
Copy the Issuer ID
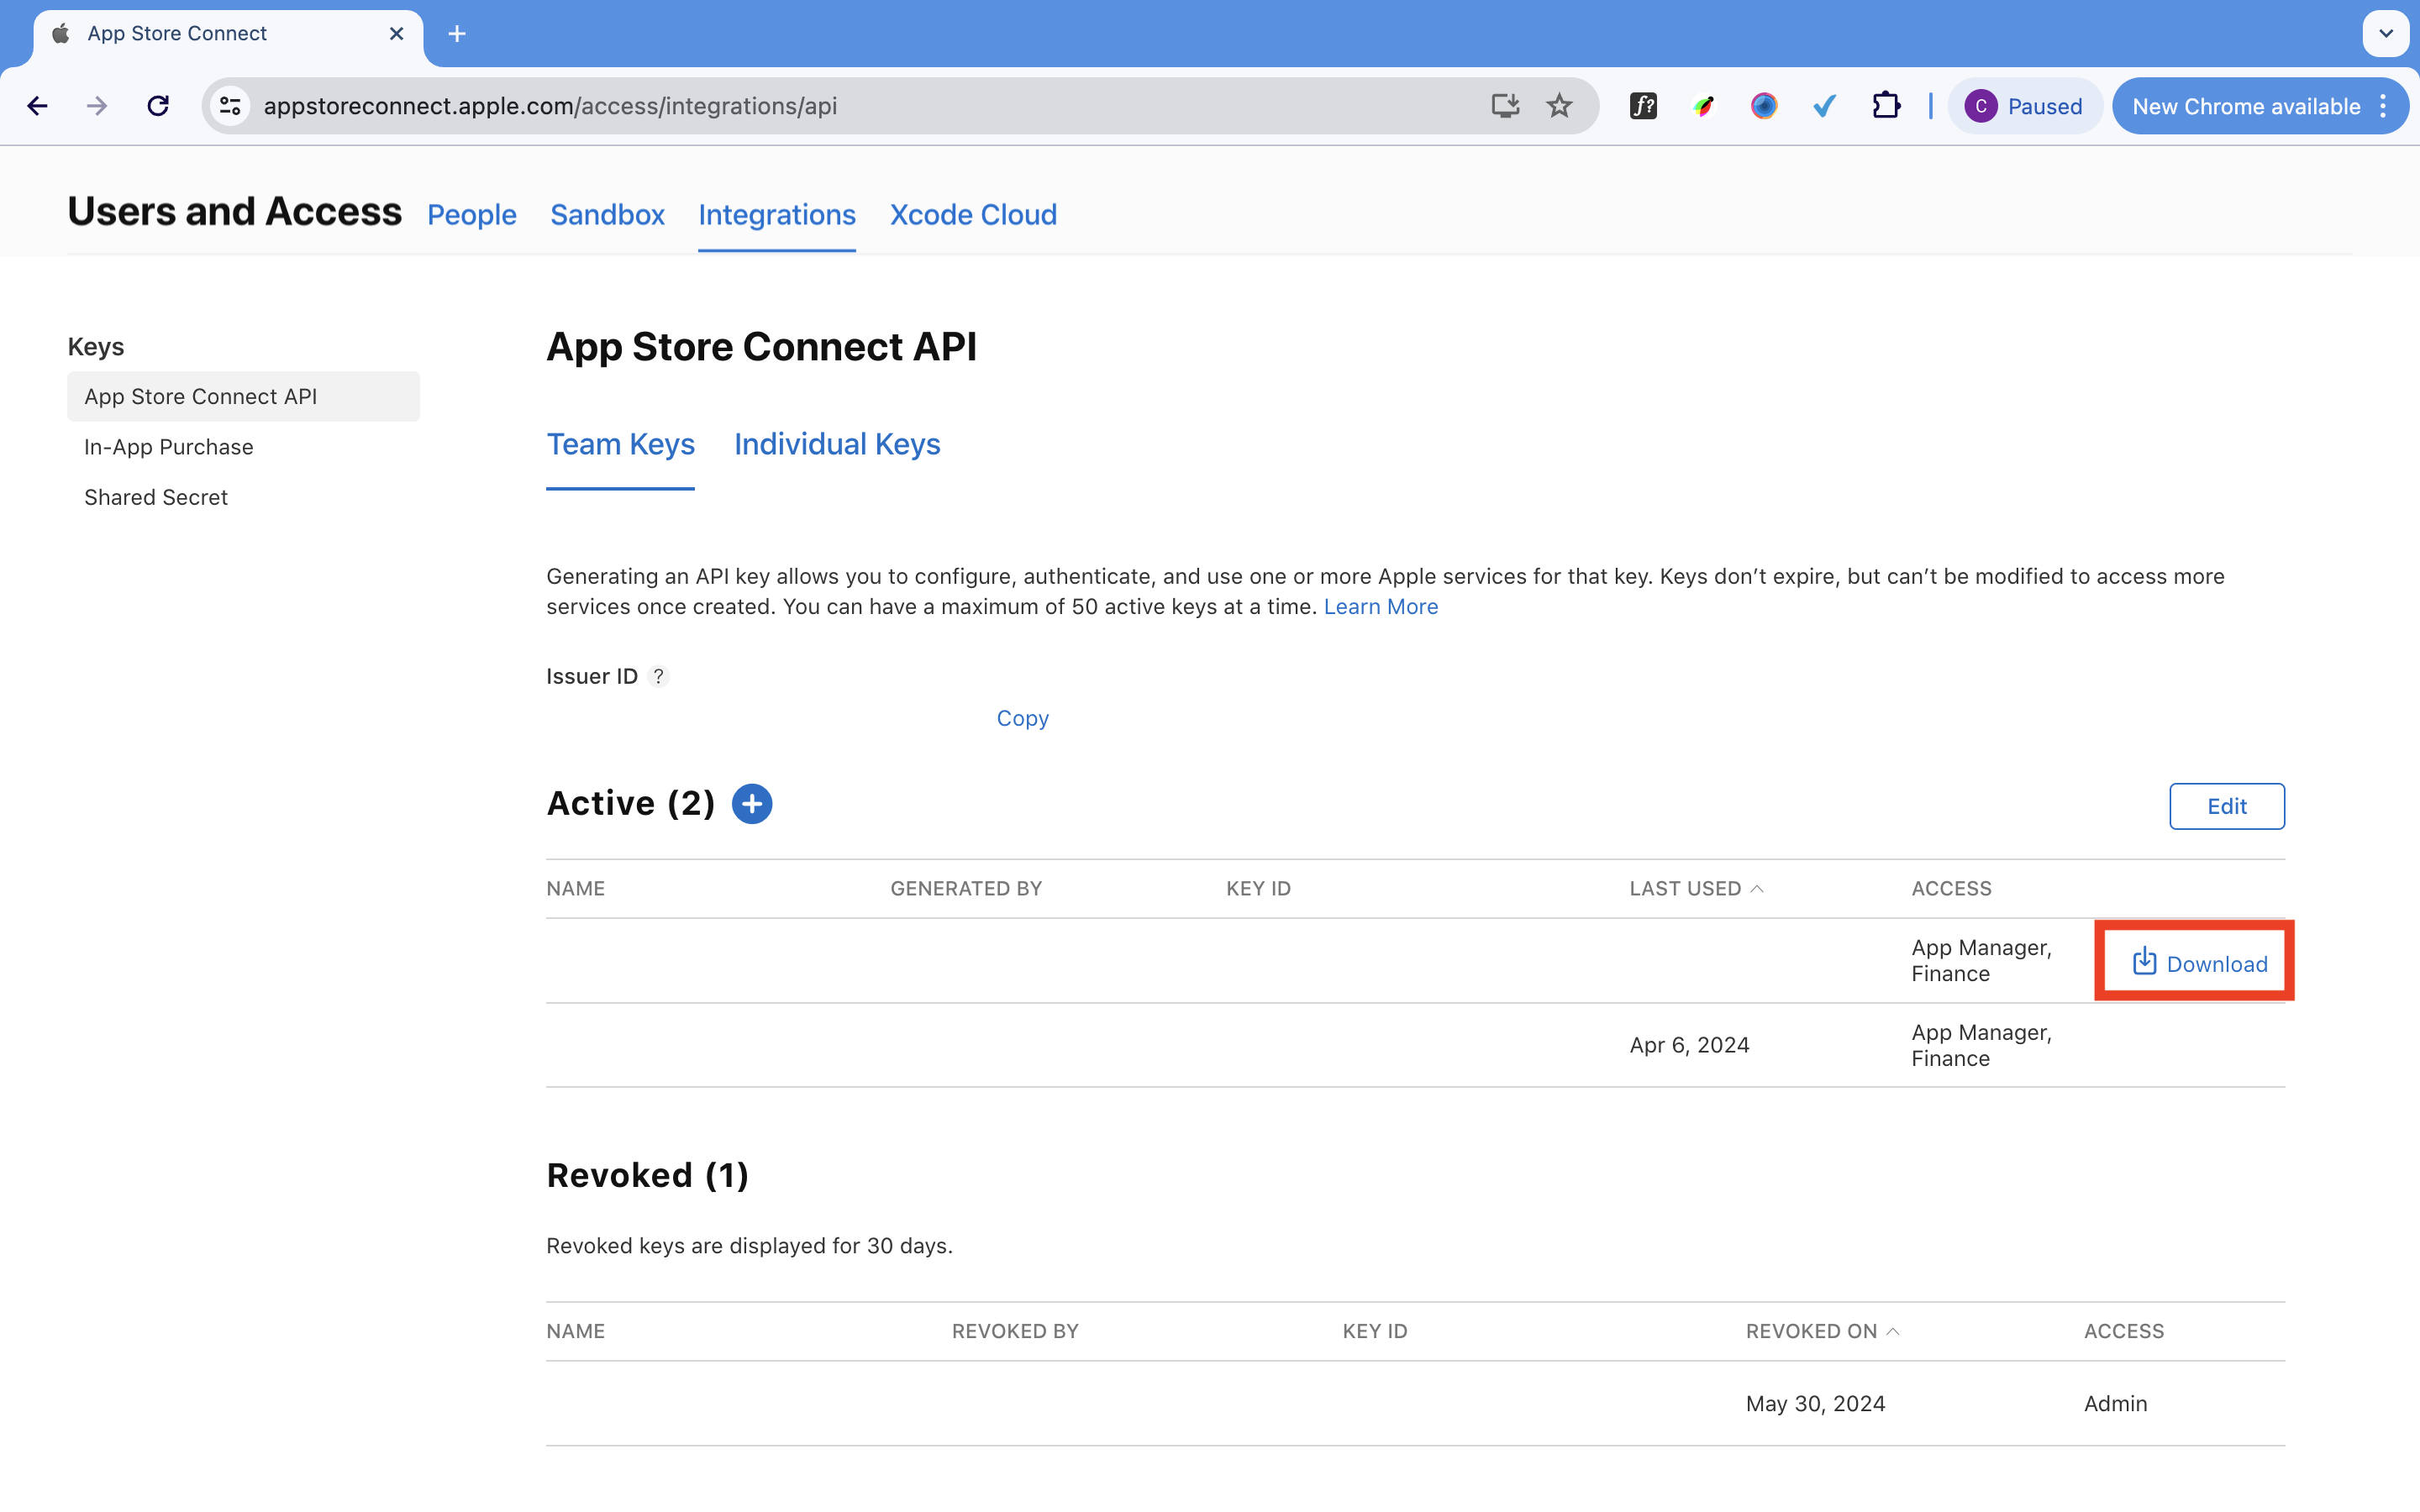[1022, 718]
